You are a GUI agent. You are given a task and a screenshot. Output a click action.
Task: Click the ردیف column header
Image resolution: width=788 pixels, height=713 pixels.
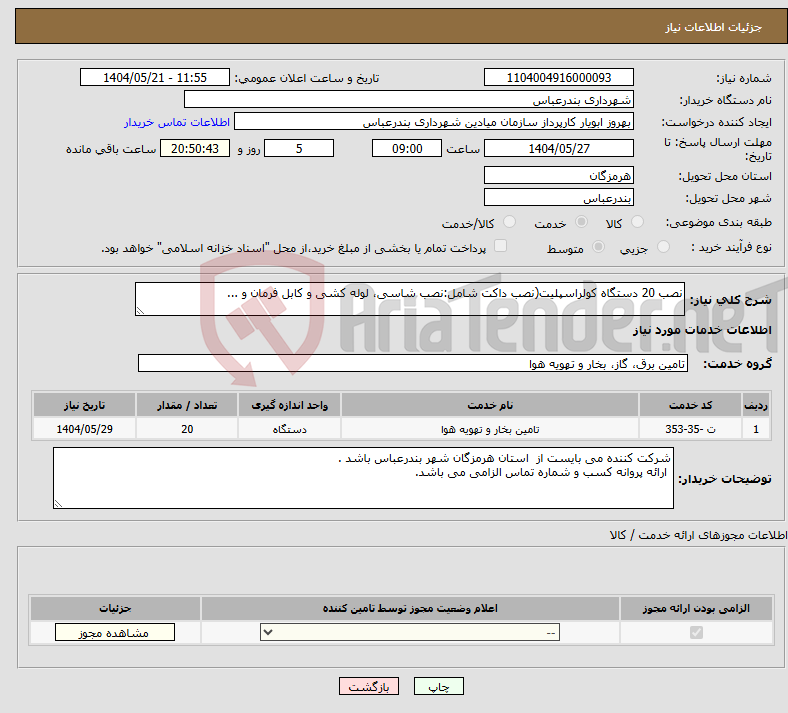[756, 405]
